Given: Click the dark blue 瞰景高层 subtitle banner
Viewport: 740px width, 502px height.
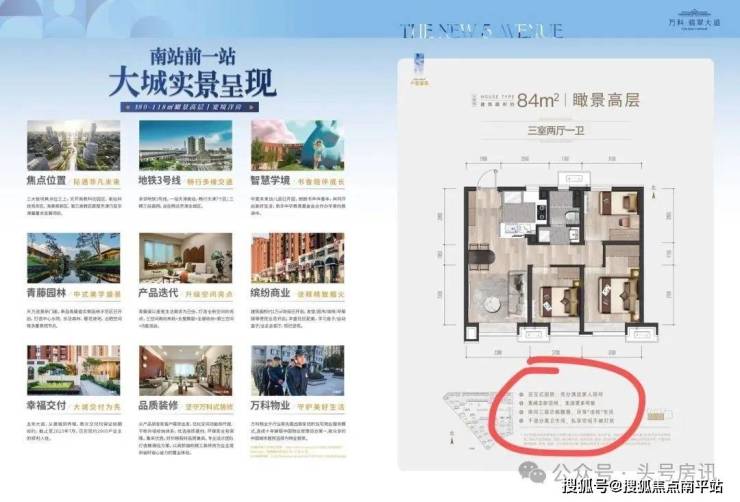Looking at the screenshot, I should [189, 107].
